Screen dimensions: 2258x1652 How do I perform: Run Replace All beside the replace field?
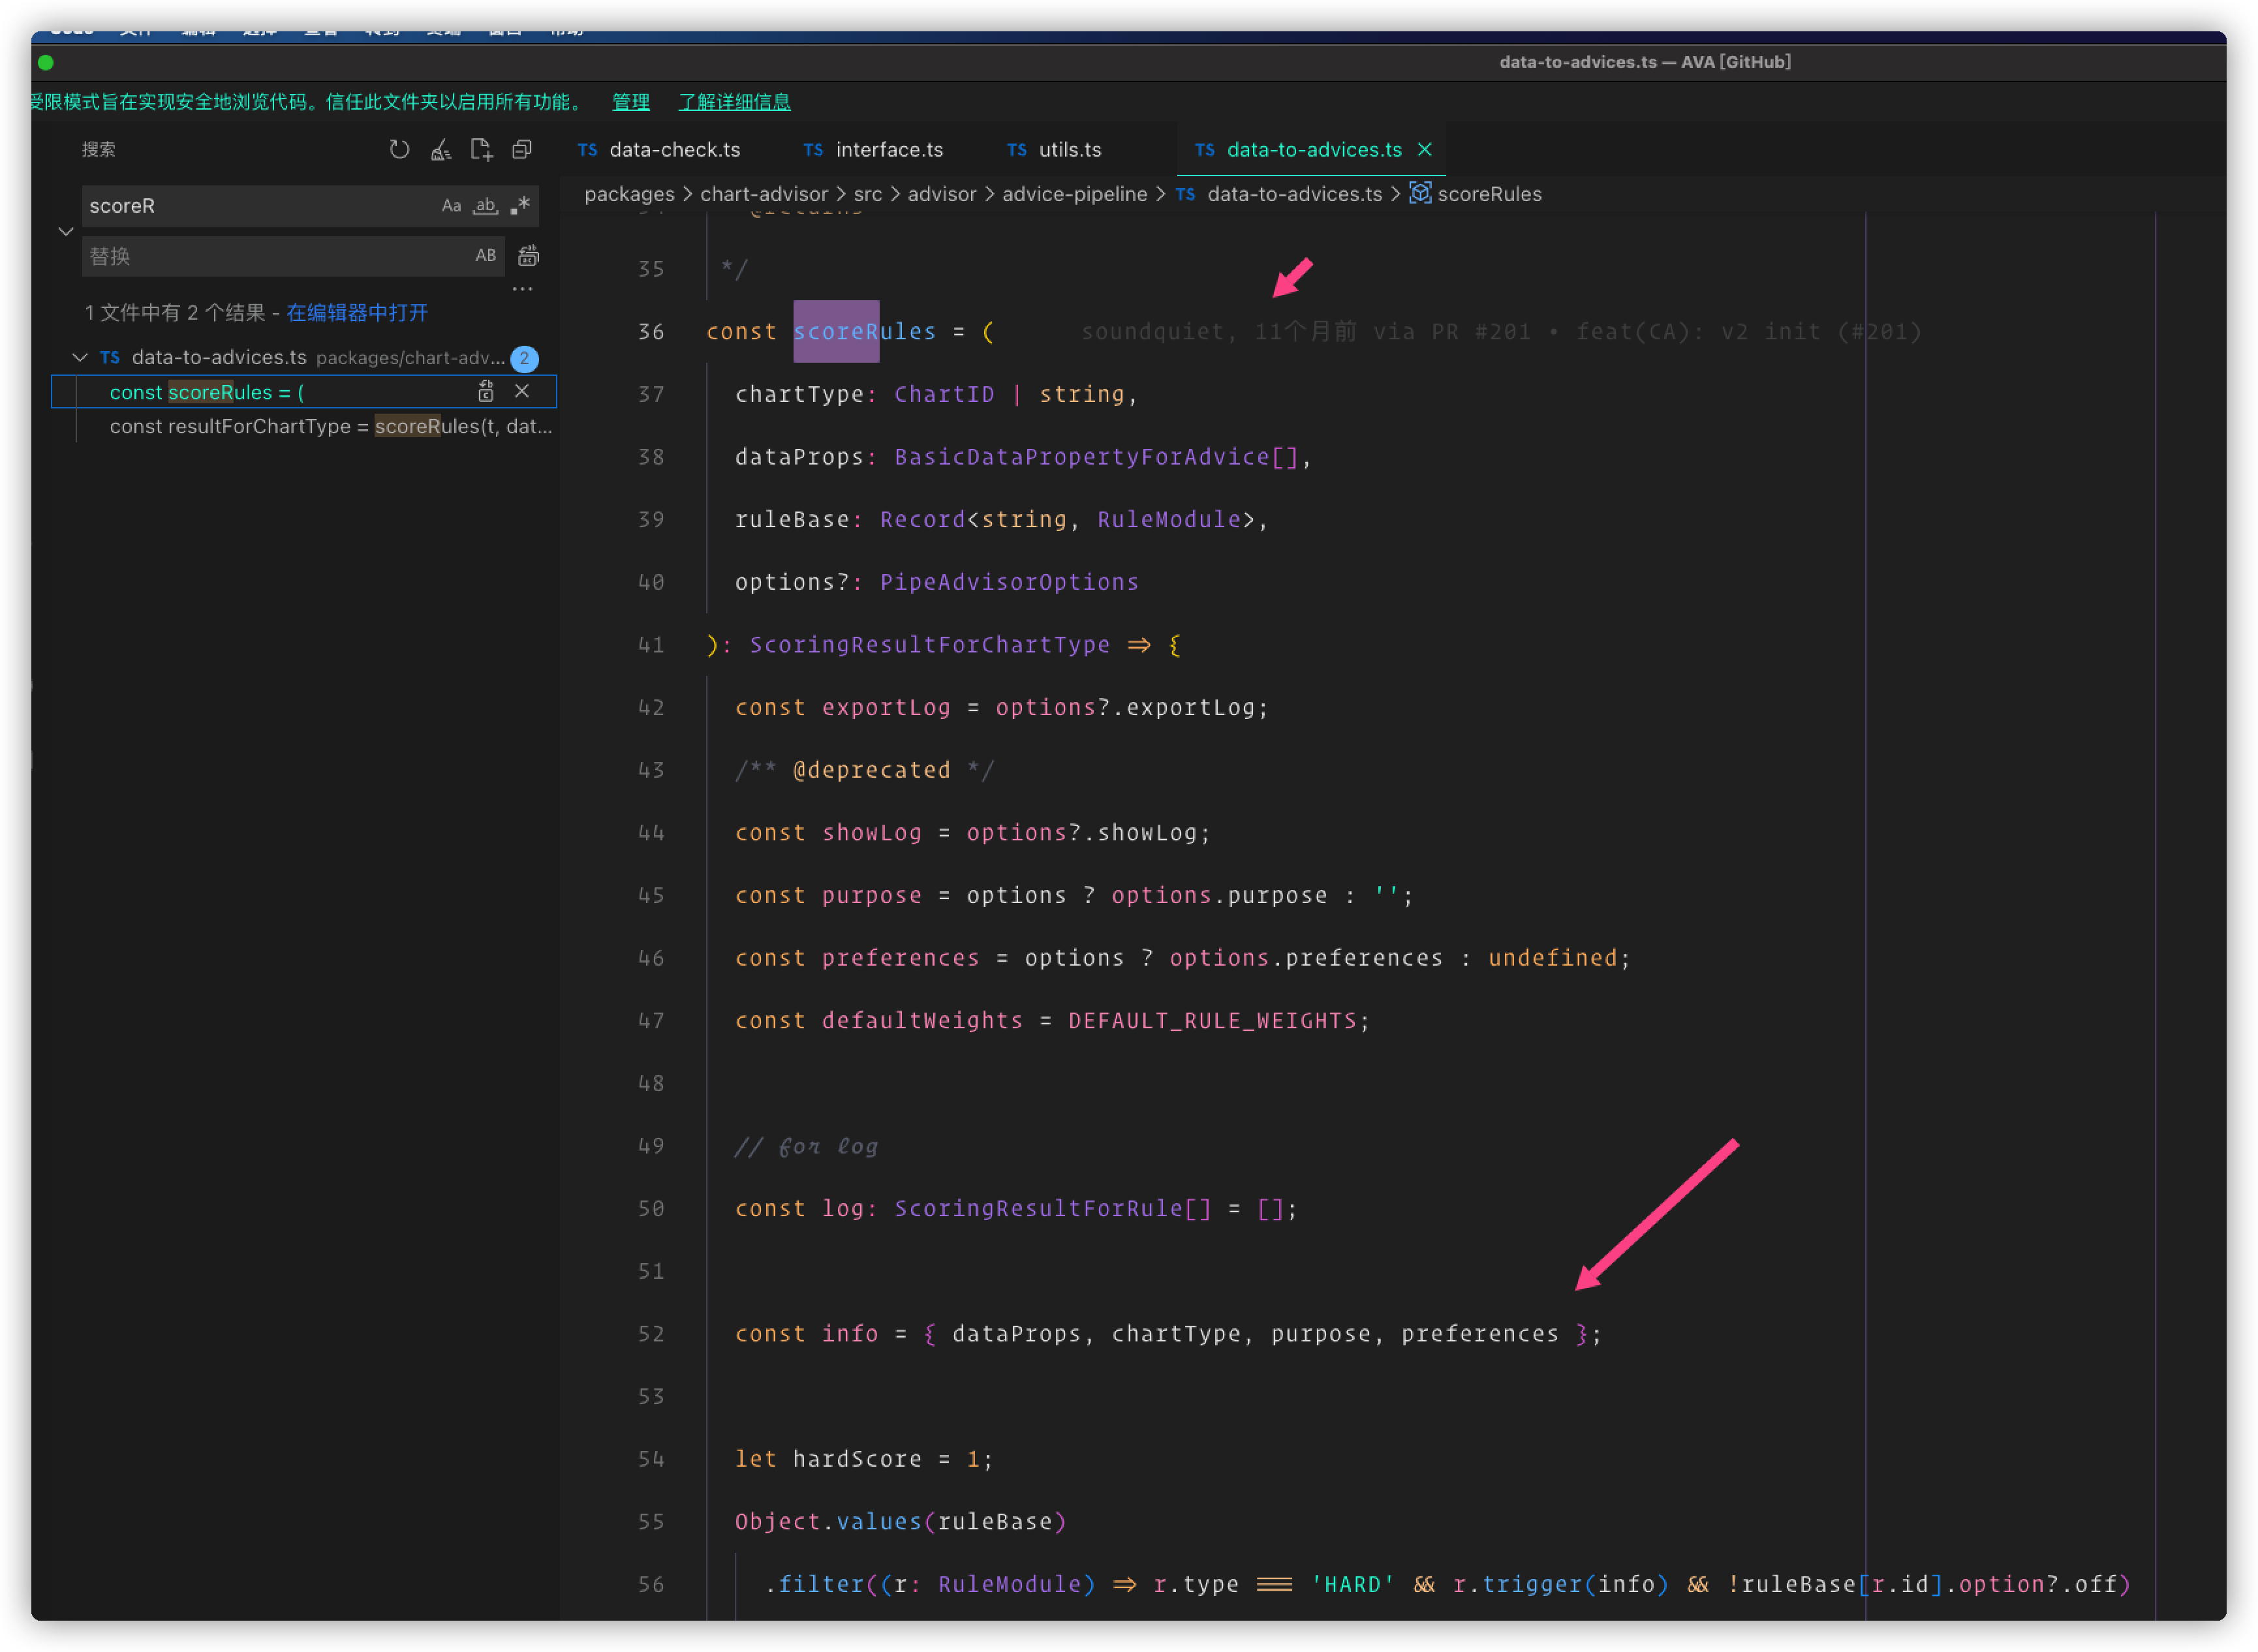[x=528, y=256]
